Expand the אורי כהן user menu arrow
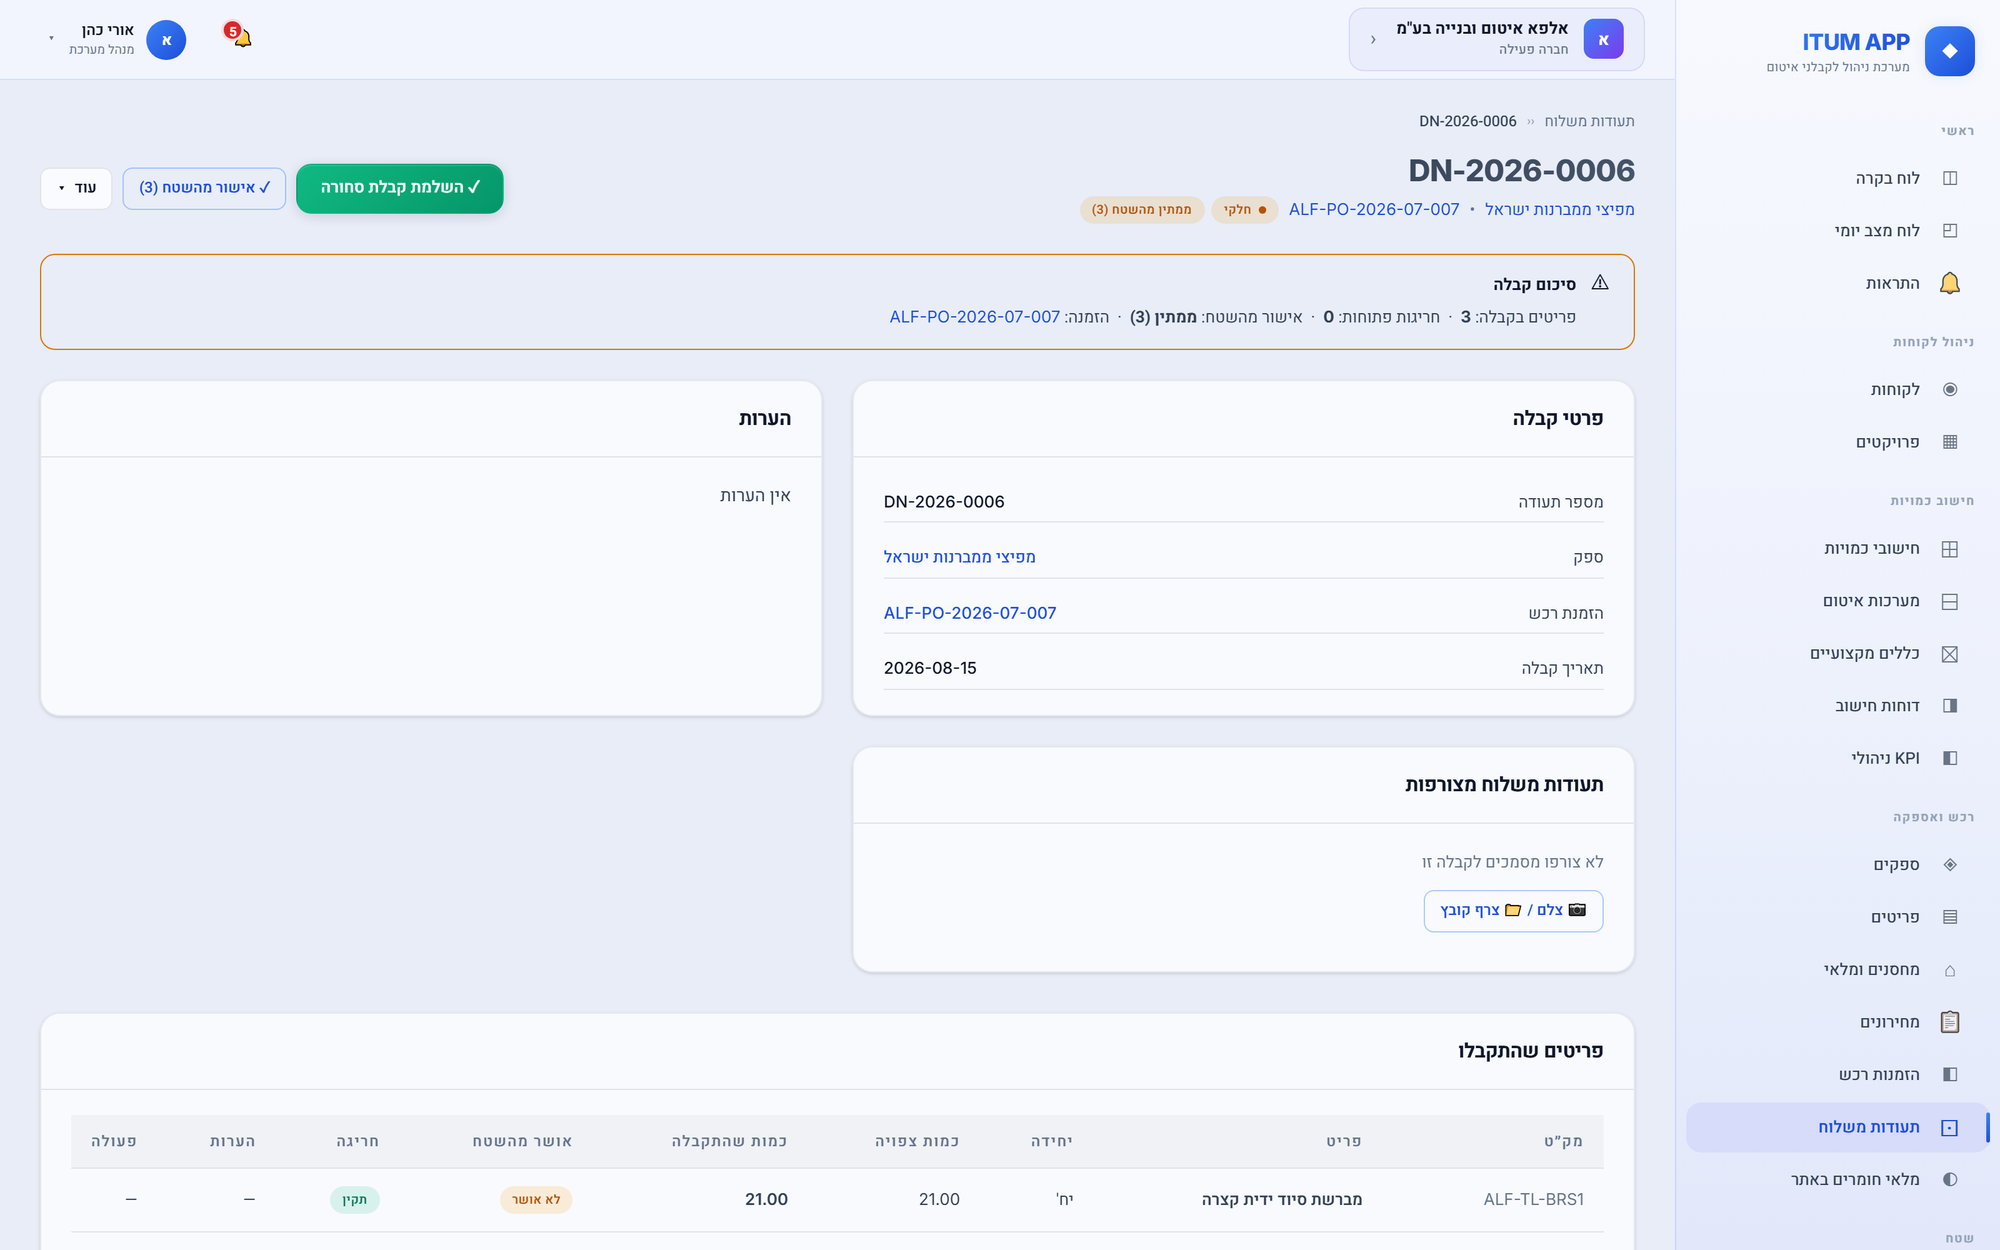 52,39
